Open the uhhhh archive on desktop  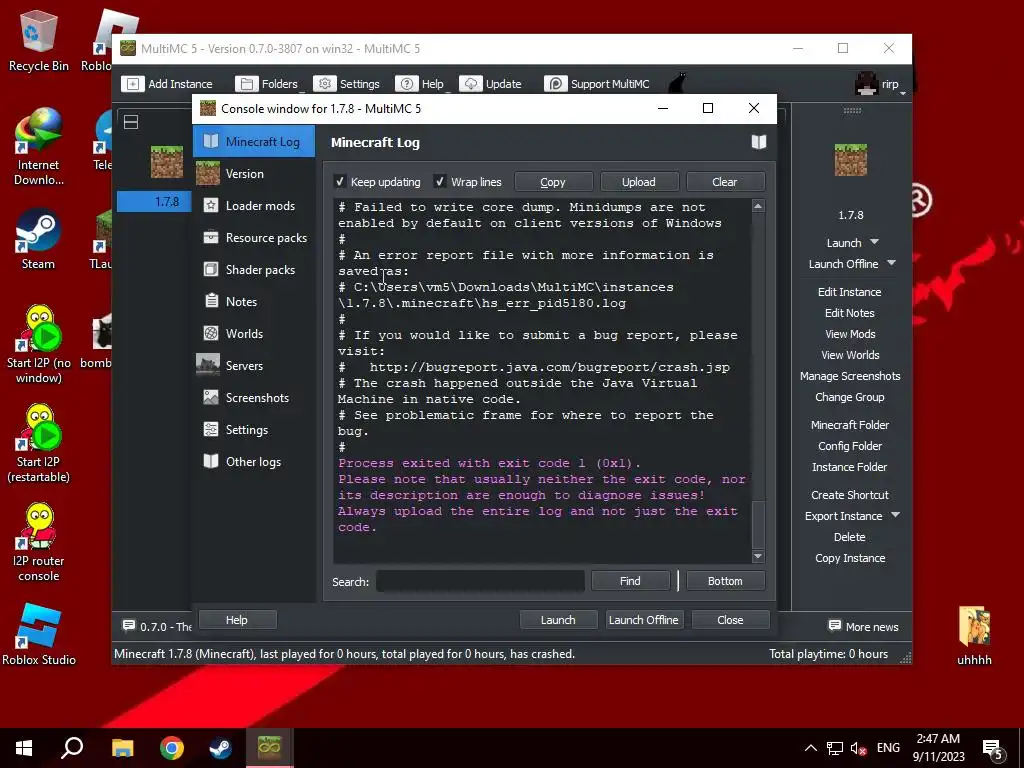(x=974, y=636)
